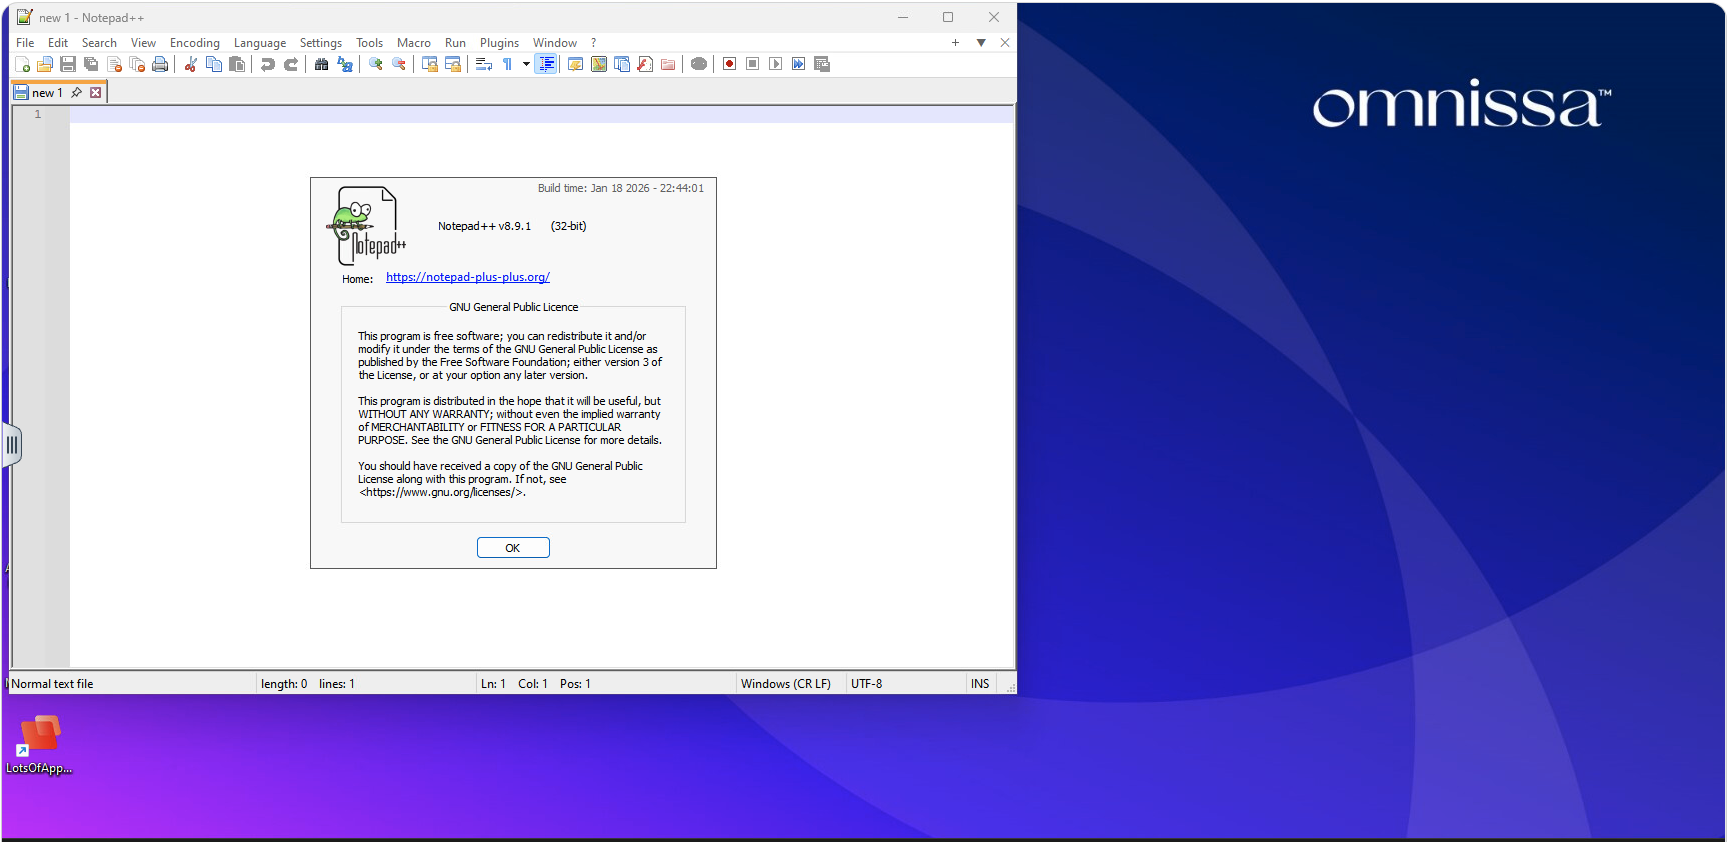The image size is (1727, 842).
Task: Open the Search menu
Action: pyautogui.click(x=99, y=43)
